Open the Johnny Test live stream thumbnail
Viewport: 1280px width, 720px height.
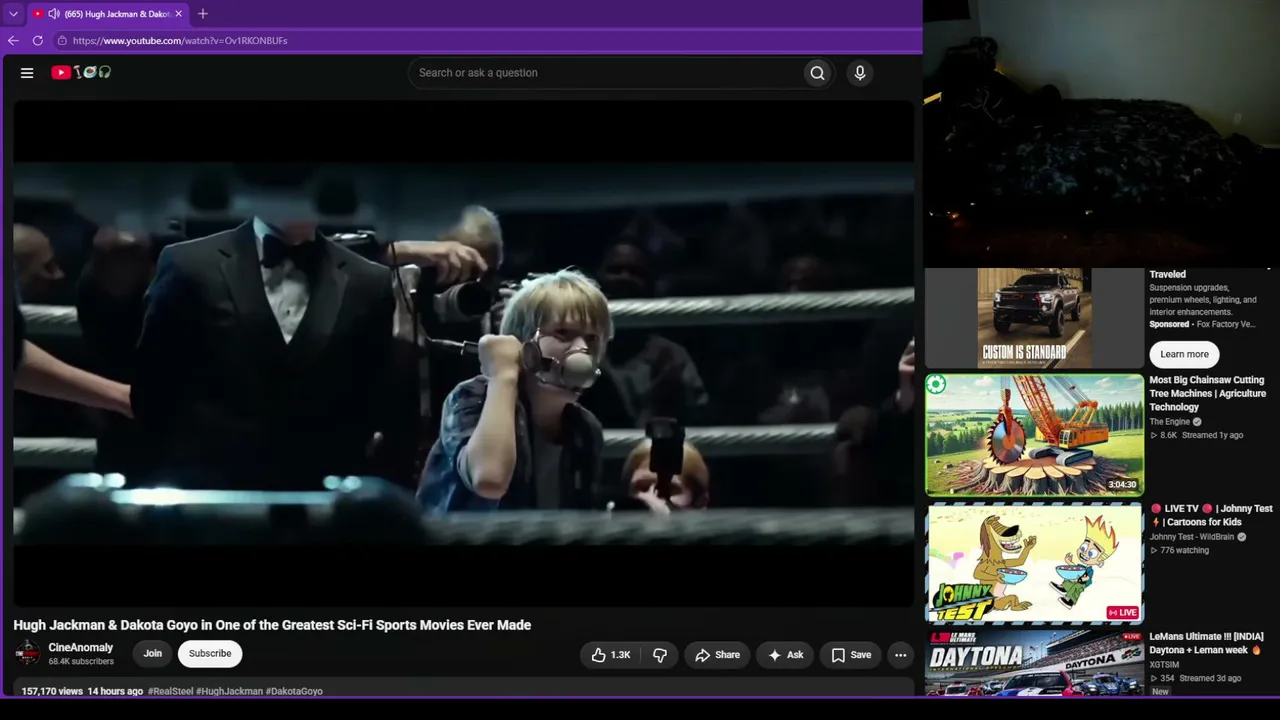click(x=1034, y=564)
